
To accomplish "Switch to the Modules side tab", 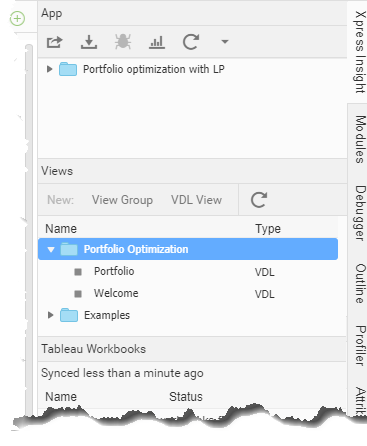I will pyautogui.click(x=359, y=139).
